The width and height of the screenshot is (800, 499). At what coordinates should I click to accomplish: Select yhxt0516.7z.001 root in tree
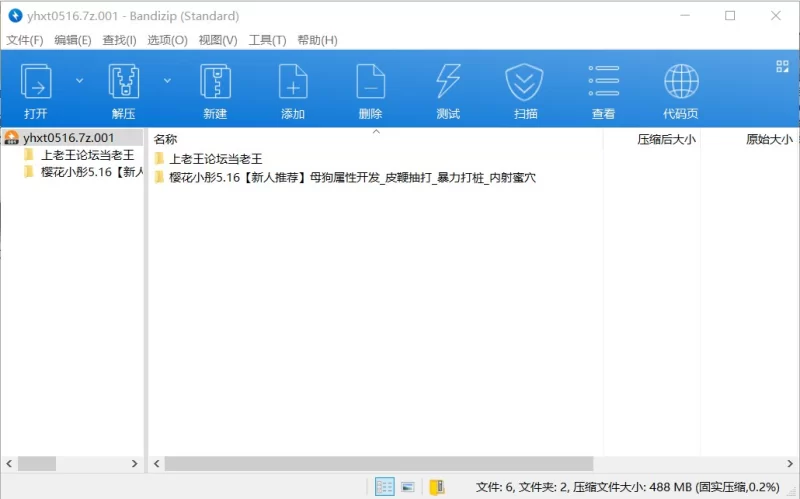click(x=68, y=138)
